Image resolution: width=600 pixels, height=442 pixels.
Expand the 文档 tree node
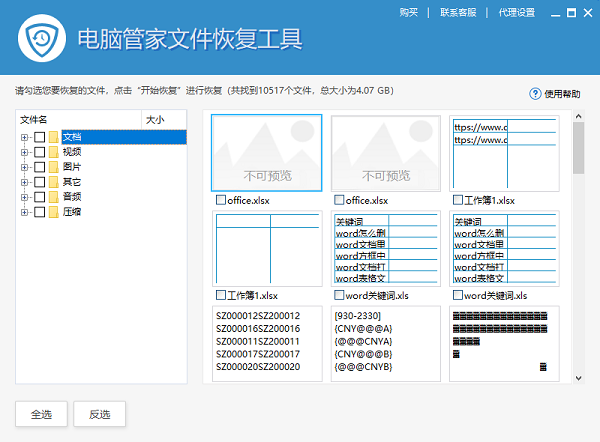pyautogui.click(x=24, y=137)
